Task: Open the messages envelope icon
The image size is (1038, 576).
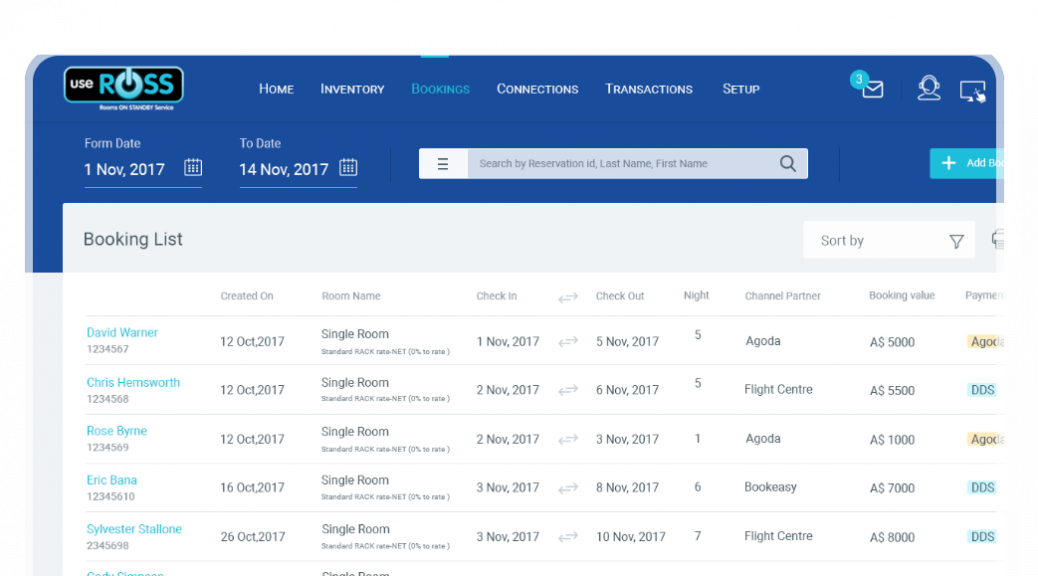Action: click(872, 89)
